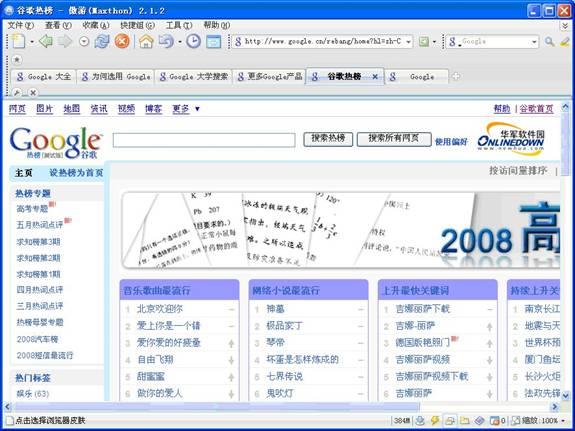Click the vertical scrollbar down arrow

[565, 395]
